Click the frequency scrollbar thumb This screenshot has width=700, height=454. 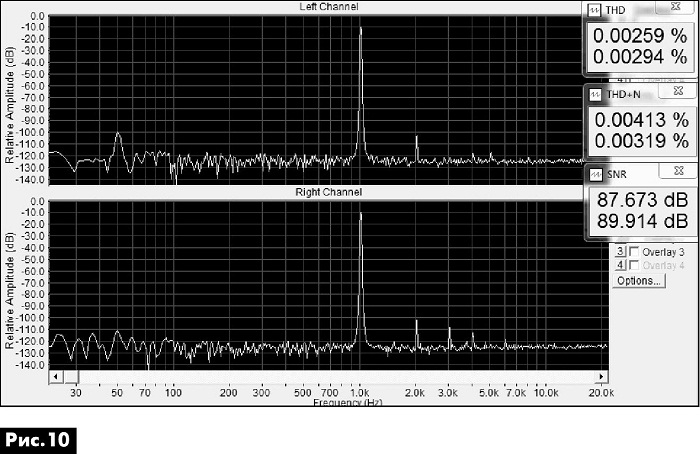click(x=71, y=376)
